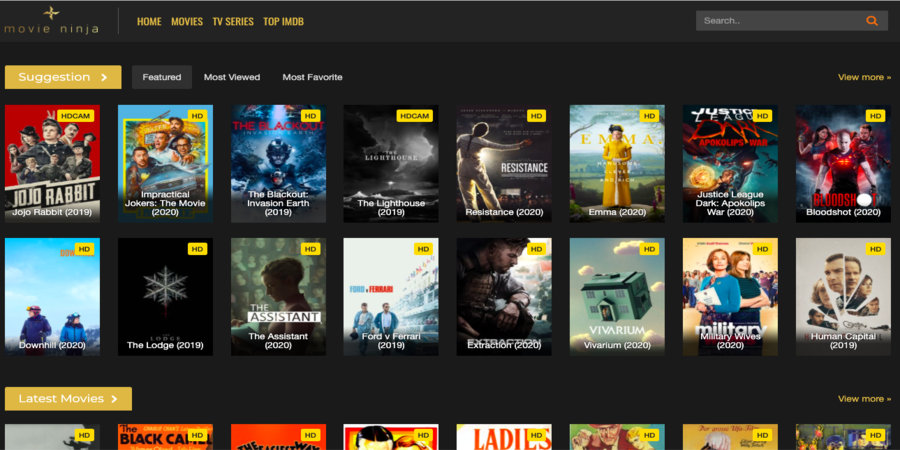Select the Featured tab
This screenshot has height=450, width=900.
pos(162,77)
